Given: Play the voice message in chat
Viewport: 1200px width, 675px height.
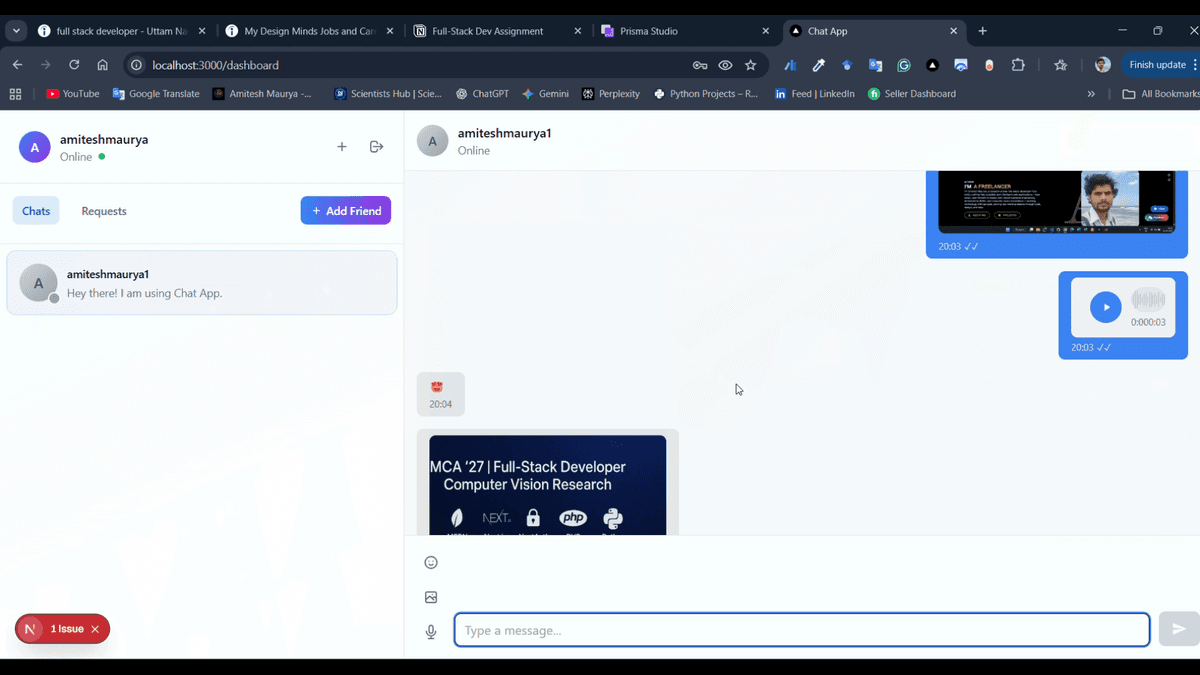Looking at the screenshot, I should [1105, 306].
